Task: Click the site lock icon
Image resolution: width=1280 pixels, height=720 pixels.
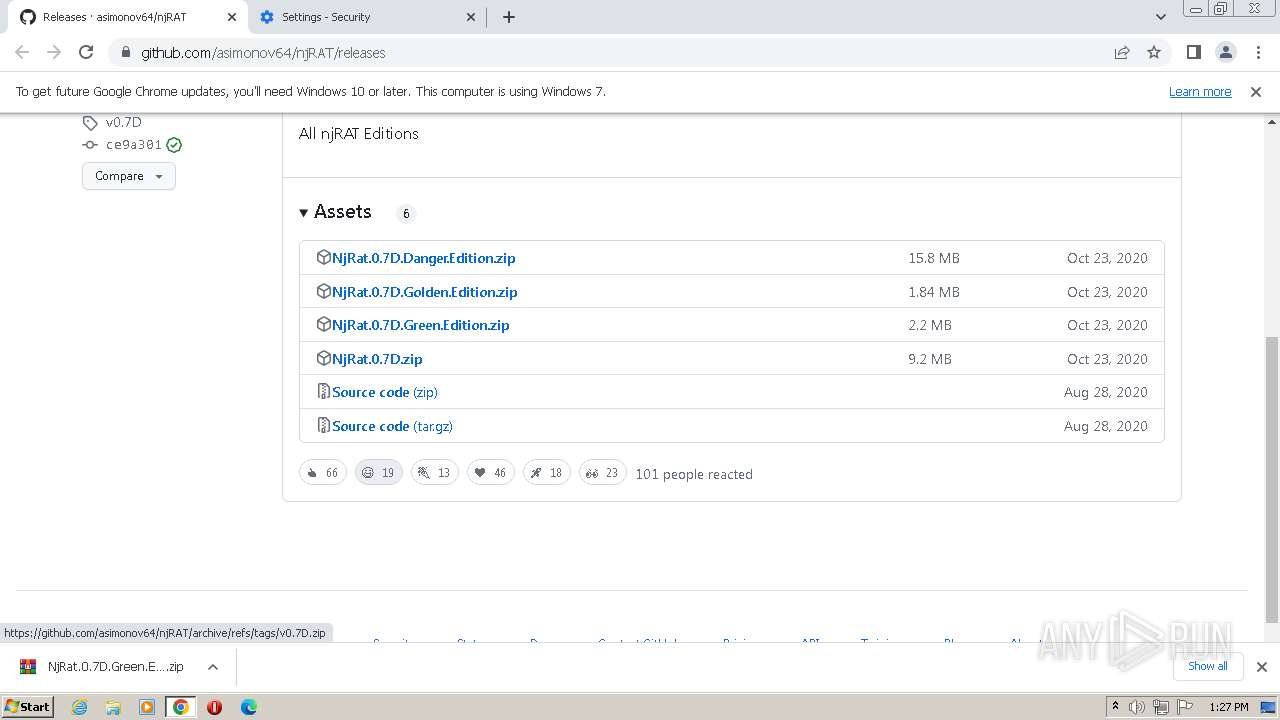Action: coord(125,52)
